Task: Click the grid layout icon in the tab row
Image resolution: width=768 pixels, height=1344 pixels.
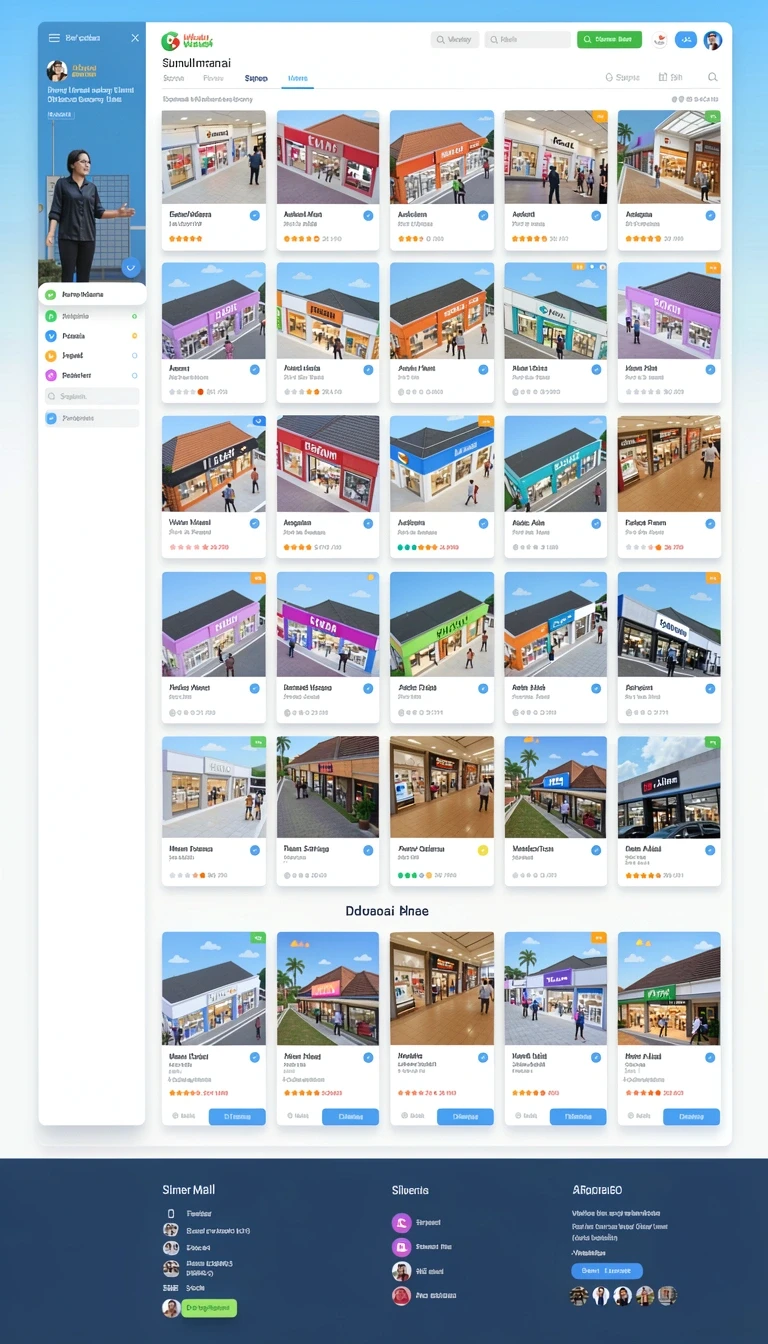Action: coord(663,77)
